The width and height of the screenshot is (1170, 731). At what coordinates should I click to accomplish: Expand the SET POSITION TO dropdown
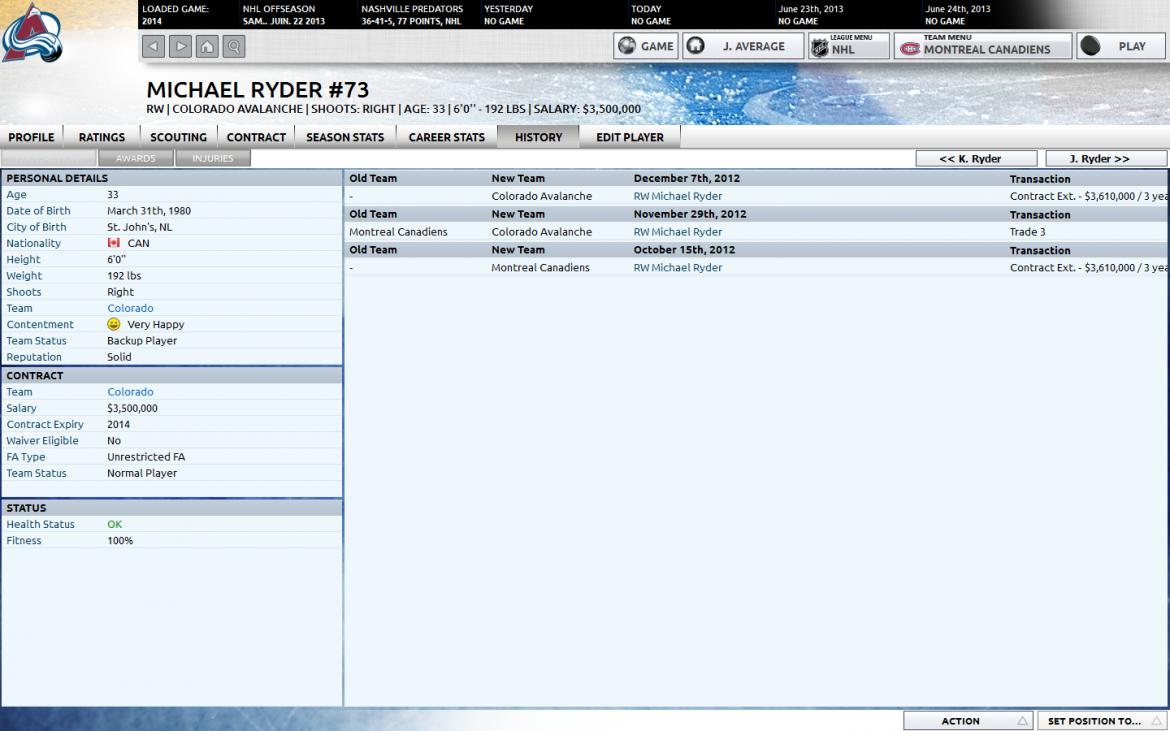tap(1102, 720)
